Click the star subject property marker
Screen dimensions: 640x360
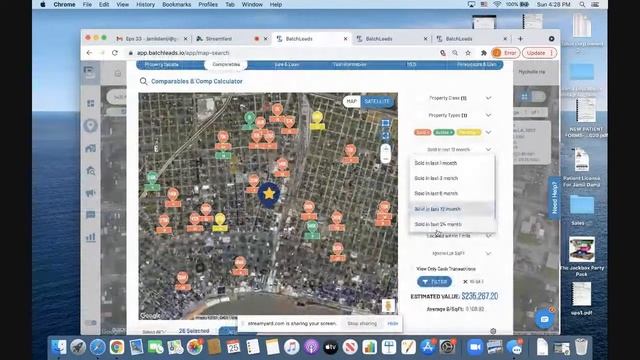pos(269,194)
